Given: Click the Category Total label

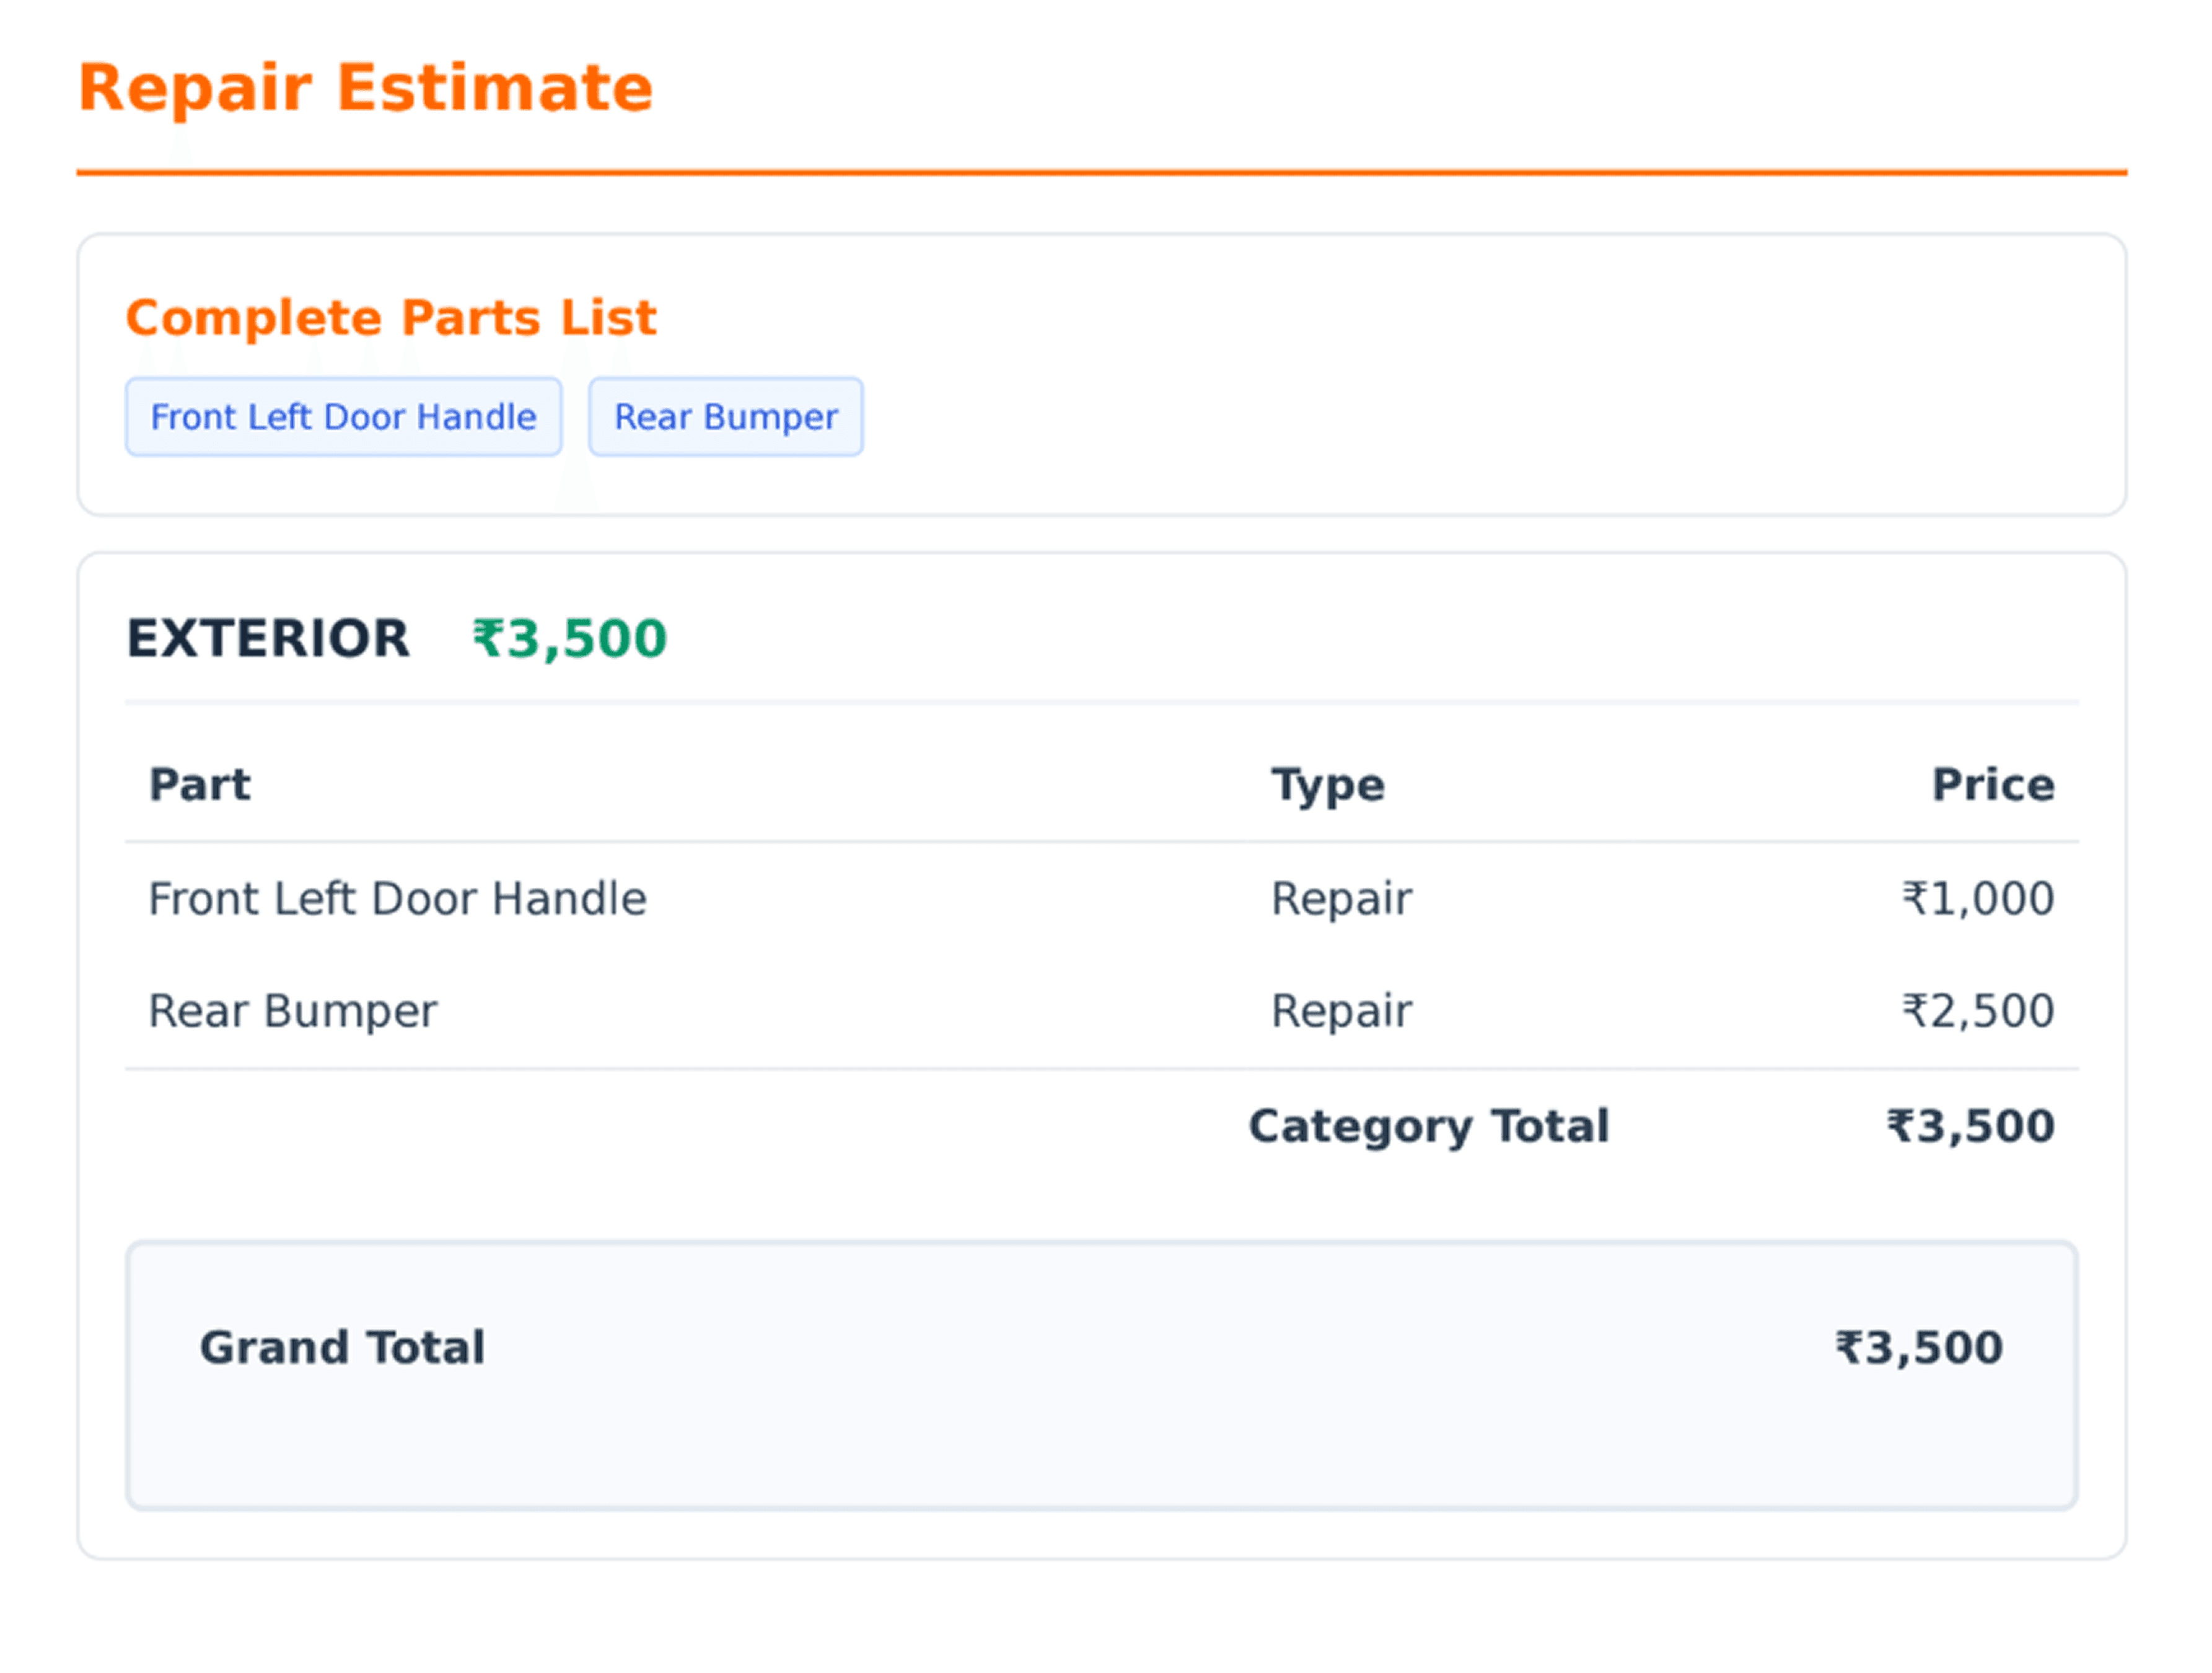Looking at the screenshot, I should [x=1428, y=1126].
